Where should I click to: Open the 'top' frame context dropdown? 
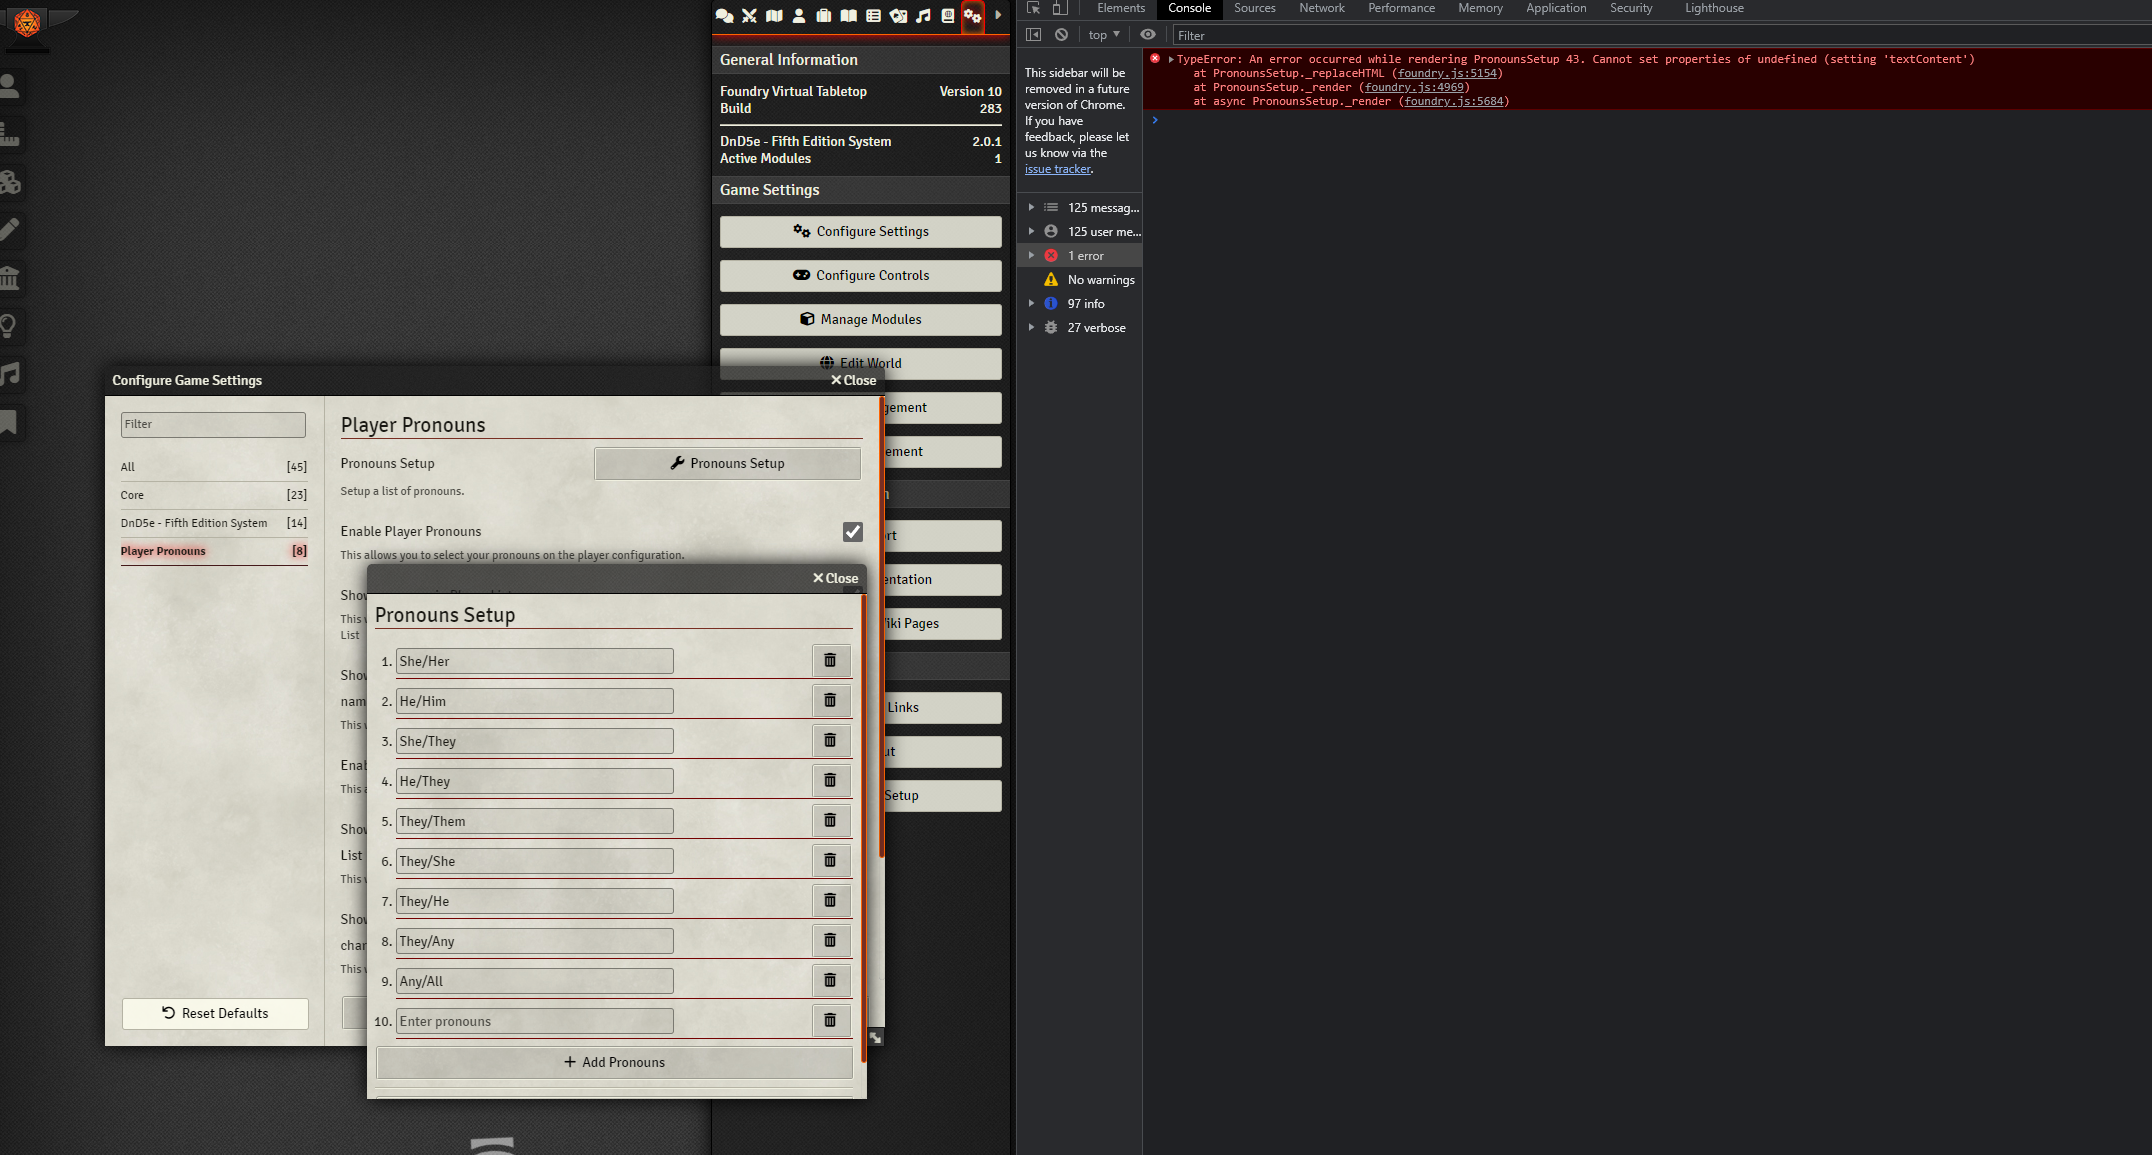point(1102,35)
